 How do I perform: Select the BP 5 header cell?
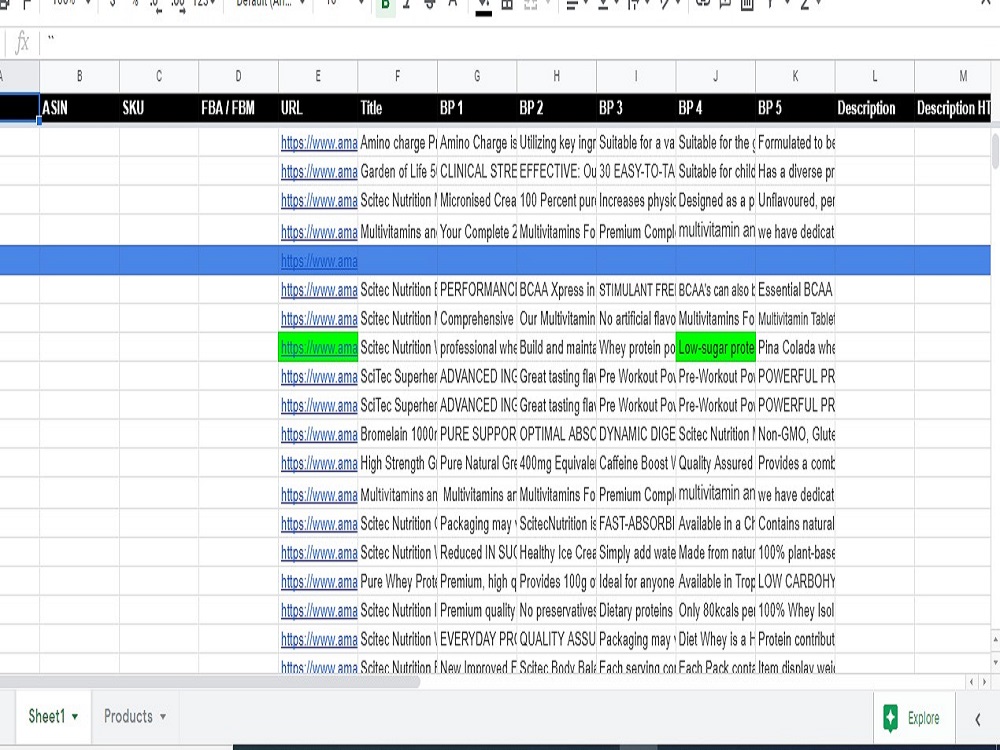tap(795, 108)
